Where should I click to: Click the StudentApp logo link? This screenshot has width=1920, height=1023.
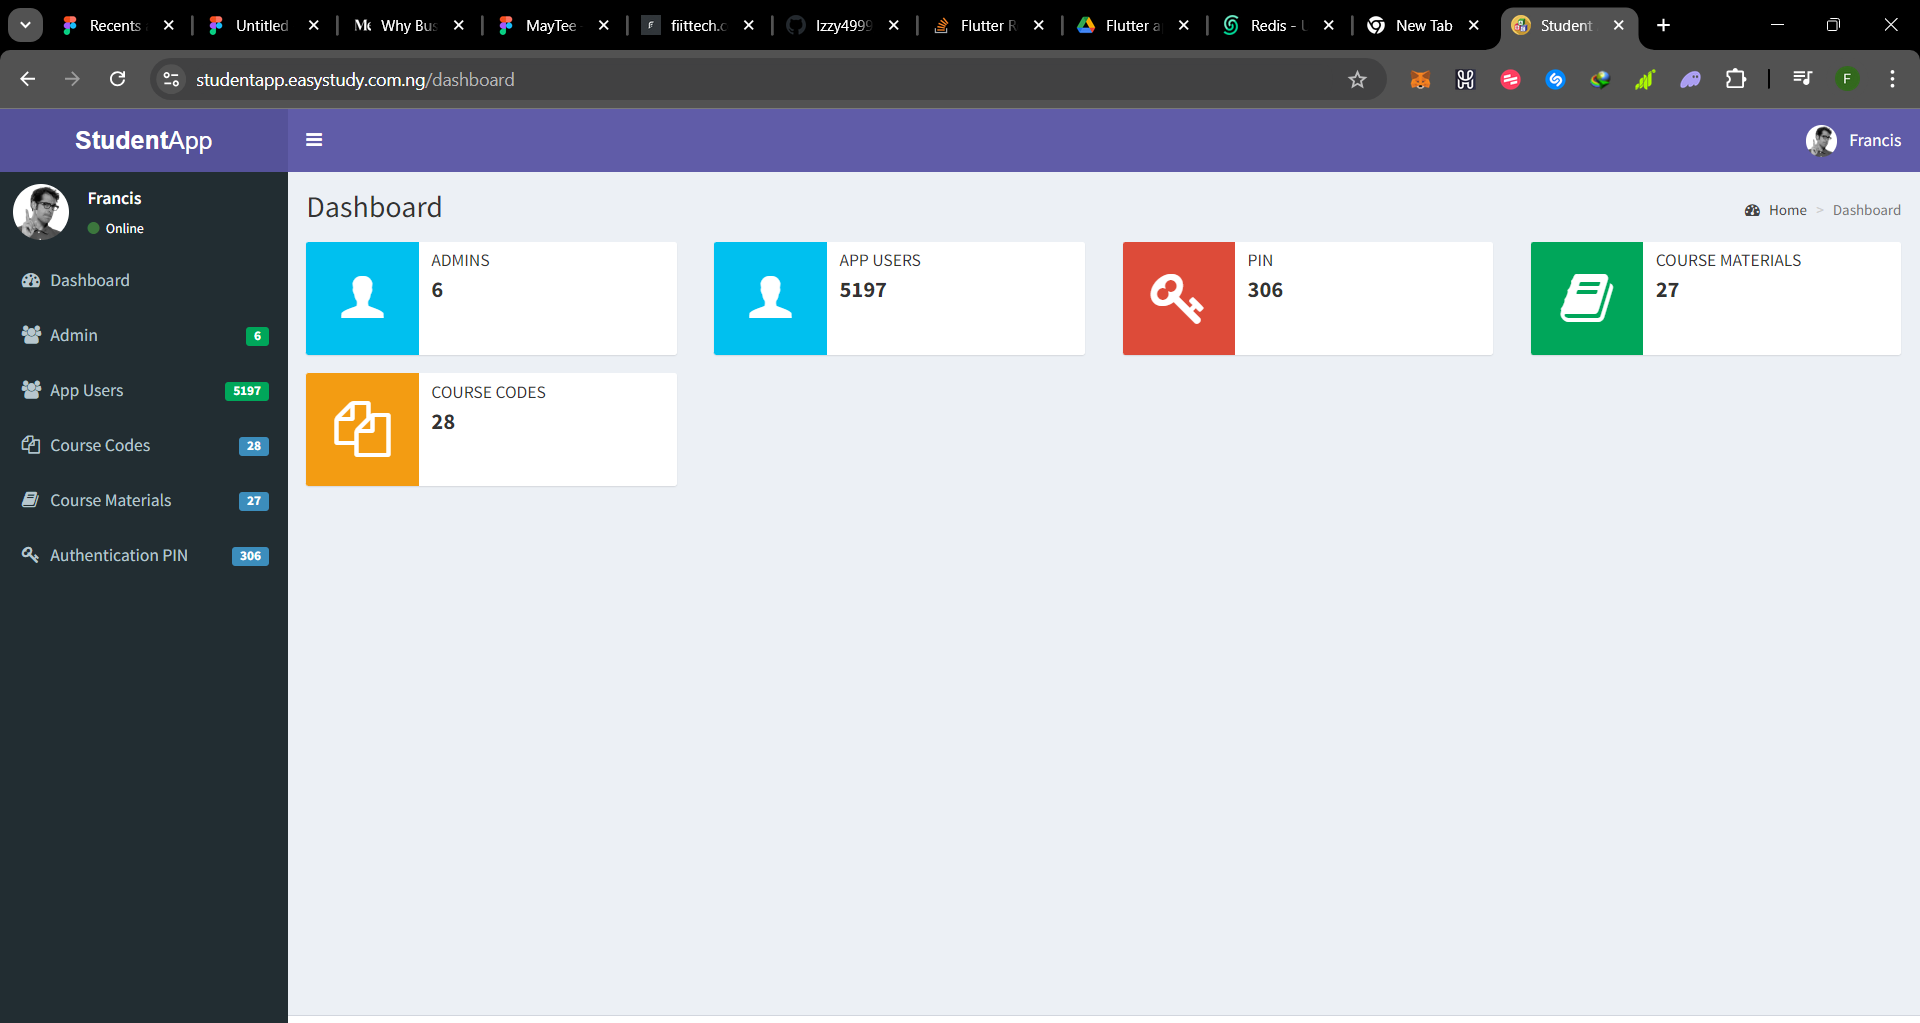143,141
